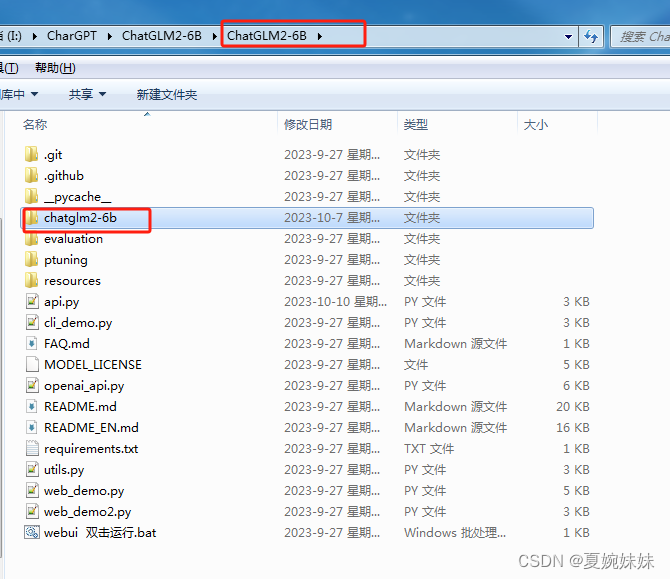
Task: Select the evaluation folder icon
Action: pyautogui.click(x=31, y=238)
